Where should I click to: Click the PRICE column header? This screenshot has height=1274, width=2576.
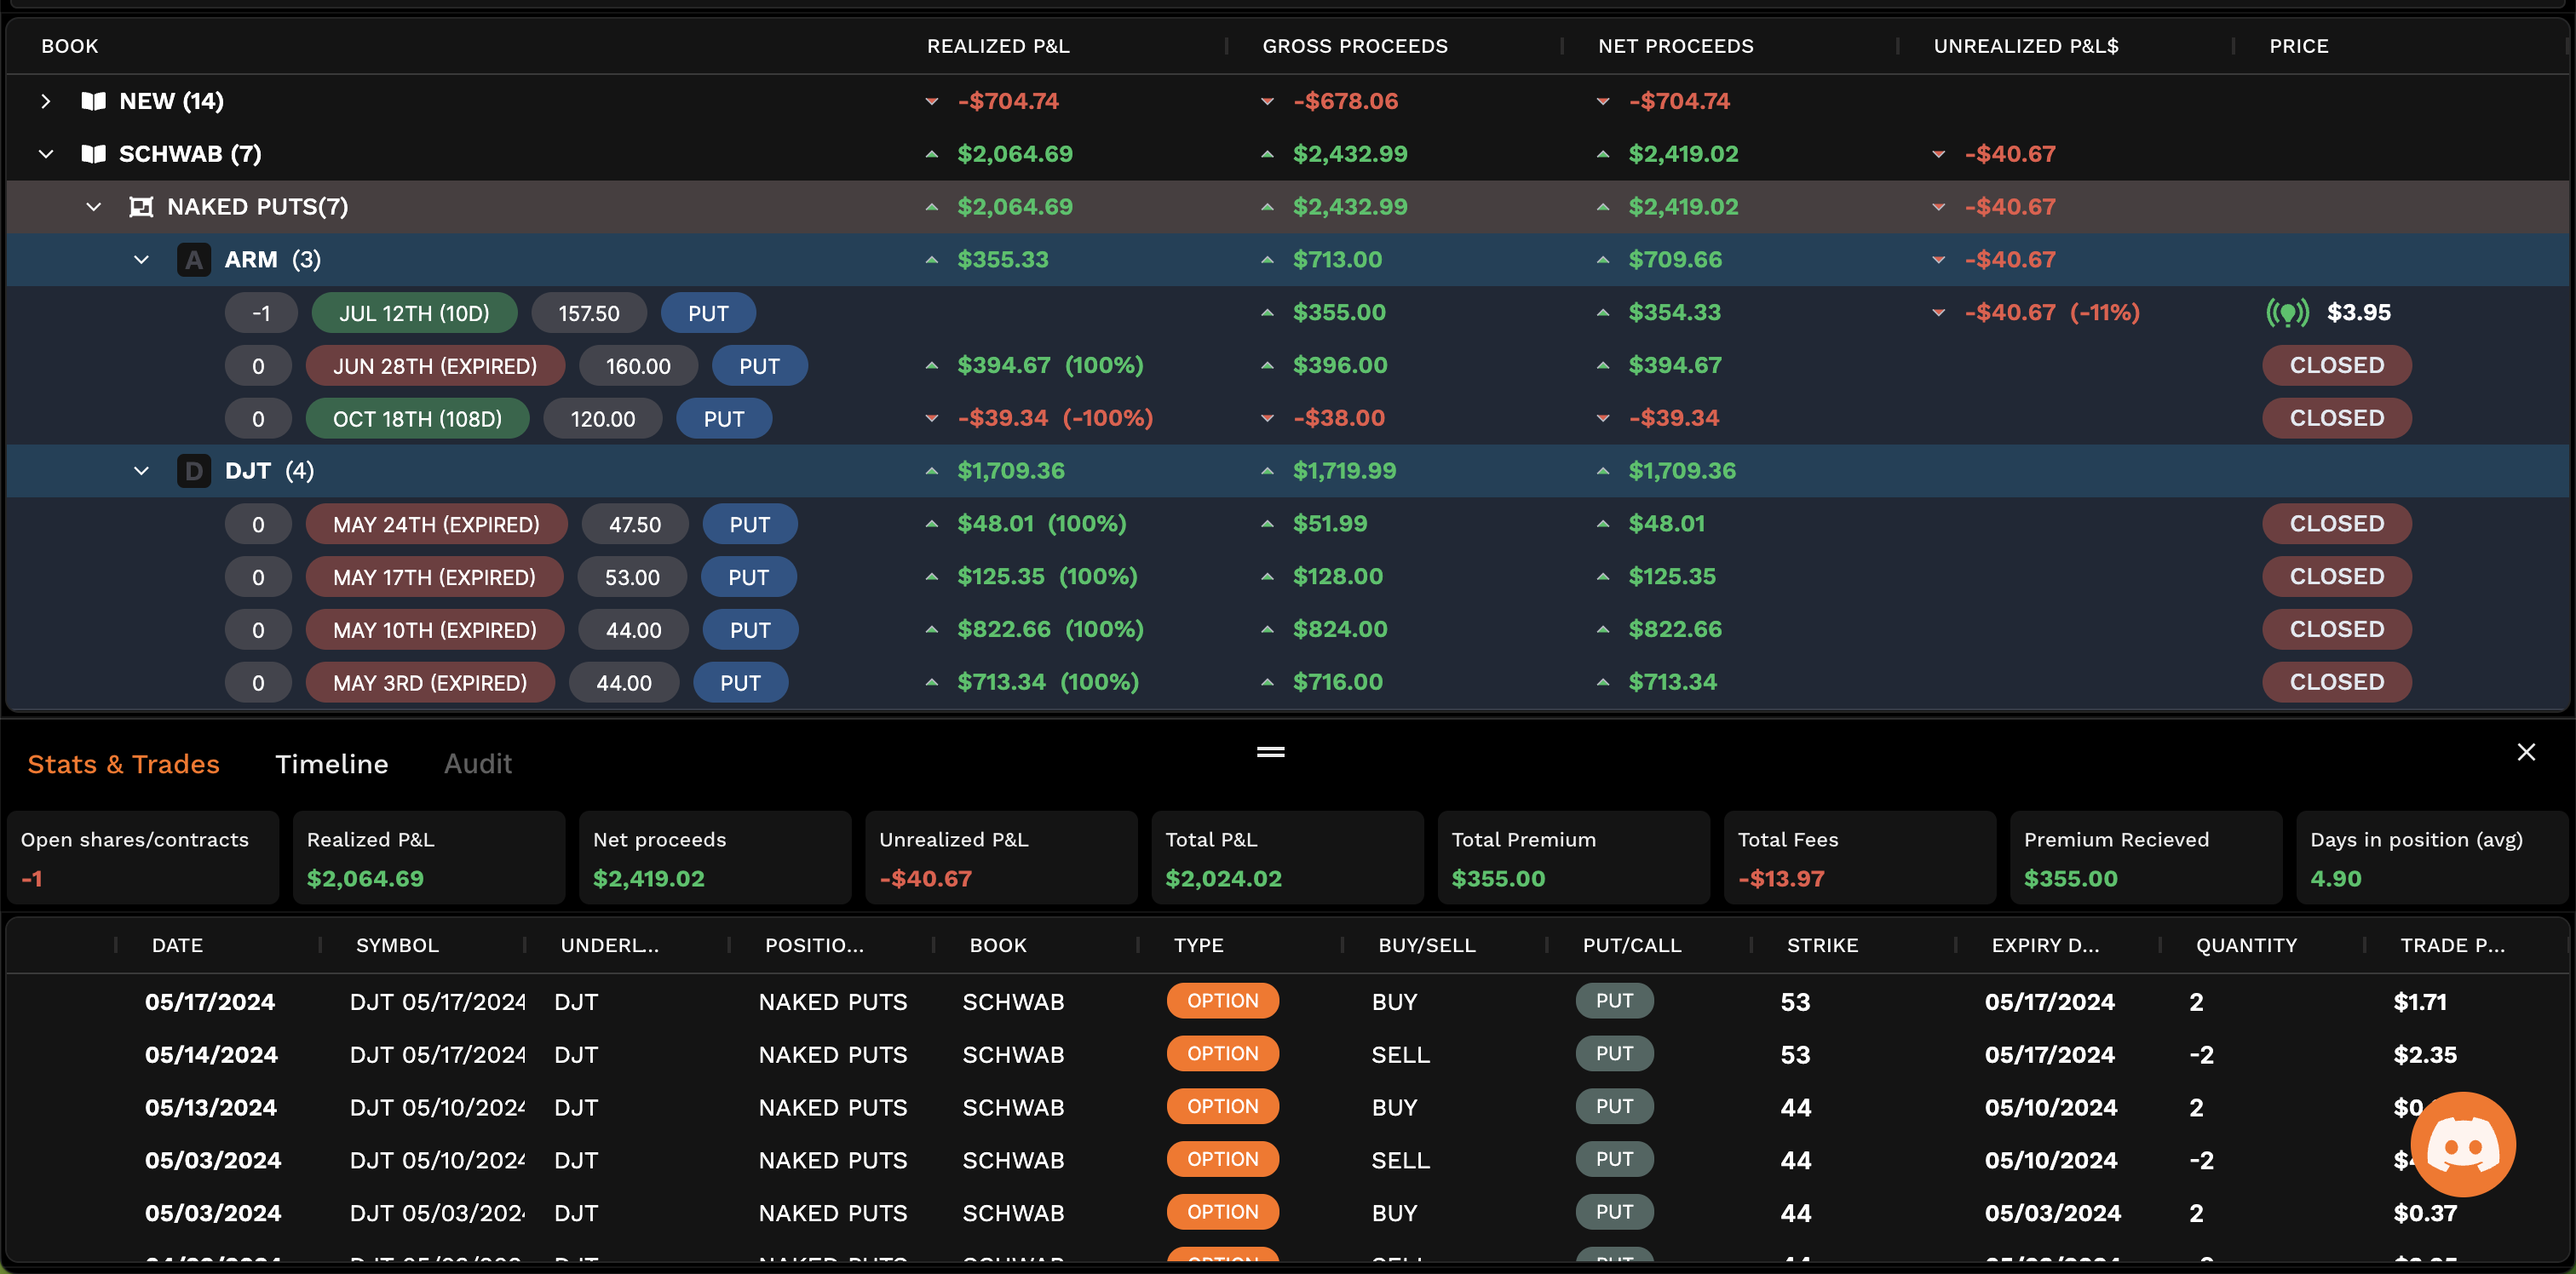point(2298,46)
